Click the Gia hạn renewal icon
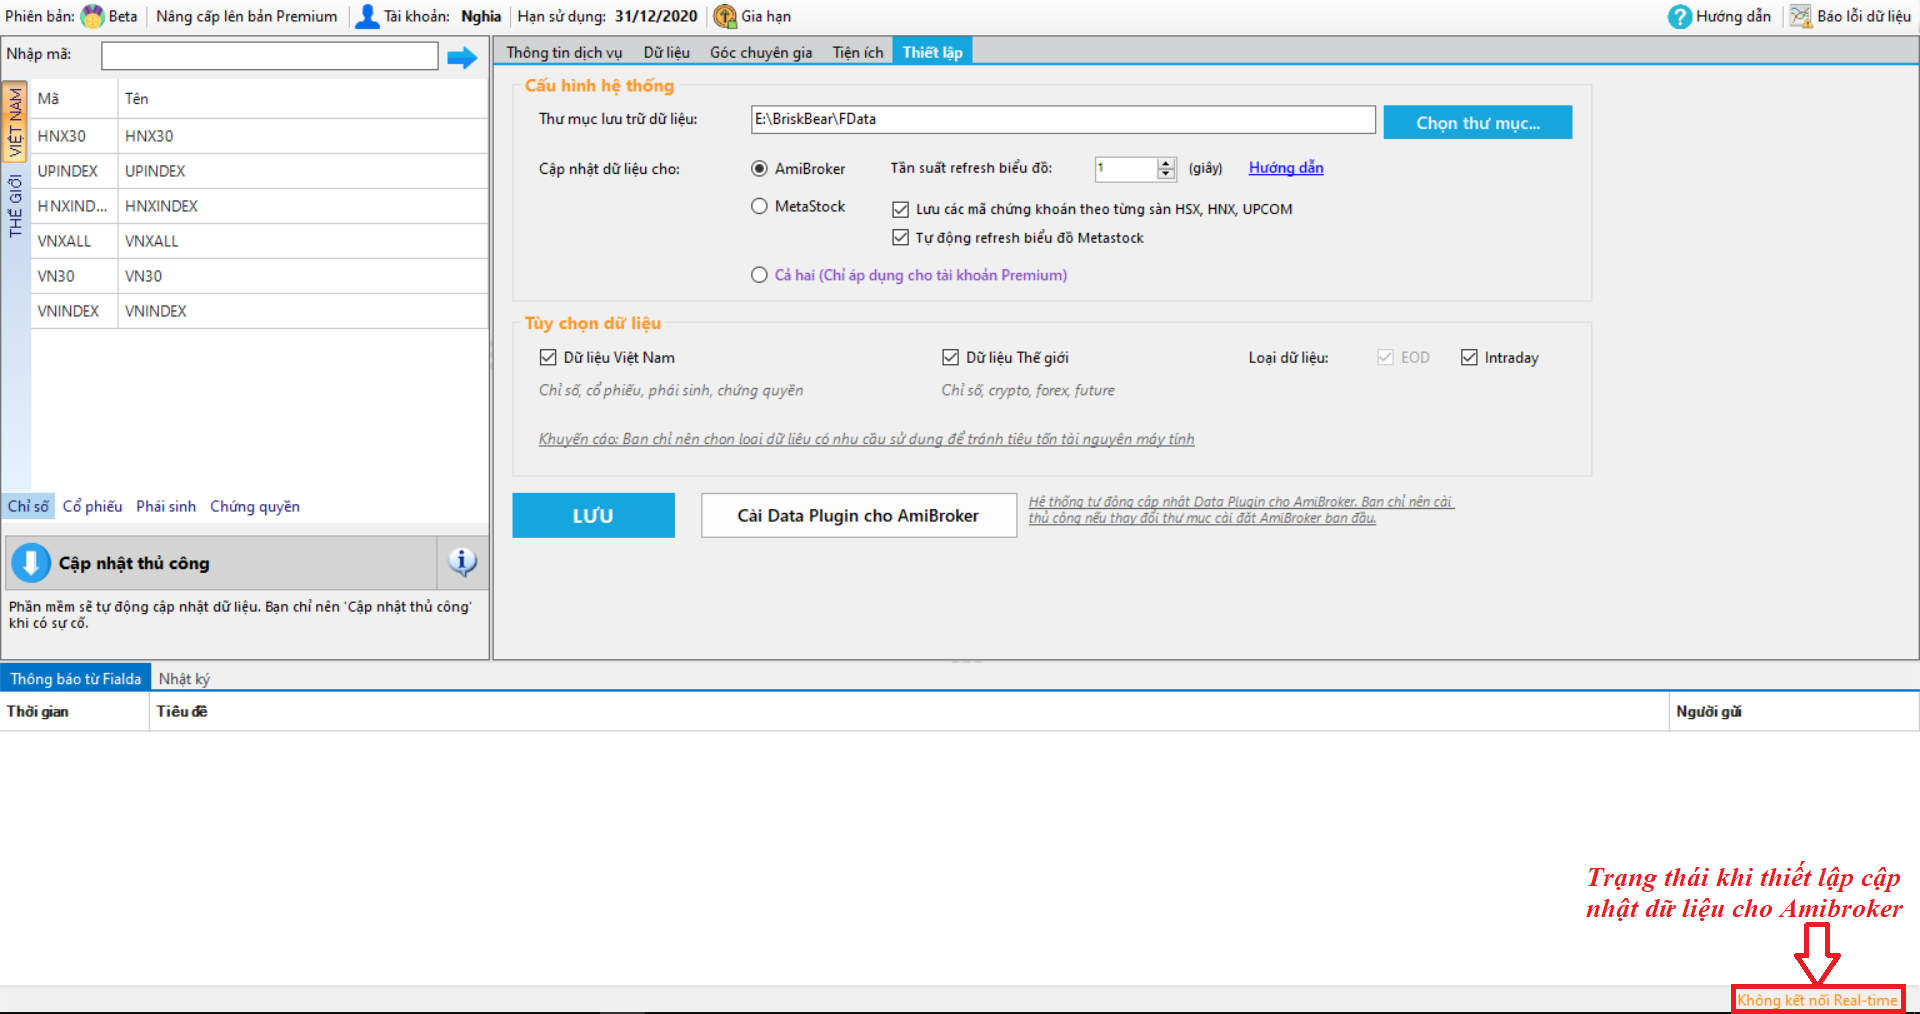1920x1014 pixels. 724,16
